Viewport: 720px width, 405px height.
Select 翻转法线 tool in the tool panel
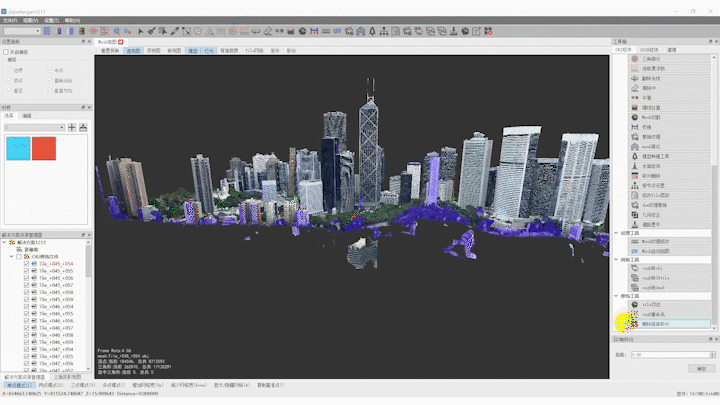669,78
